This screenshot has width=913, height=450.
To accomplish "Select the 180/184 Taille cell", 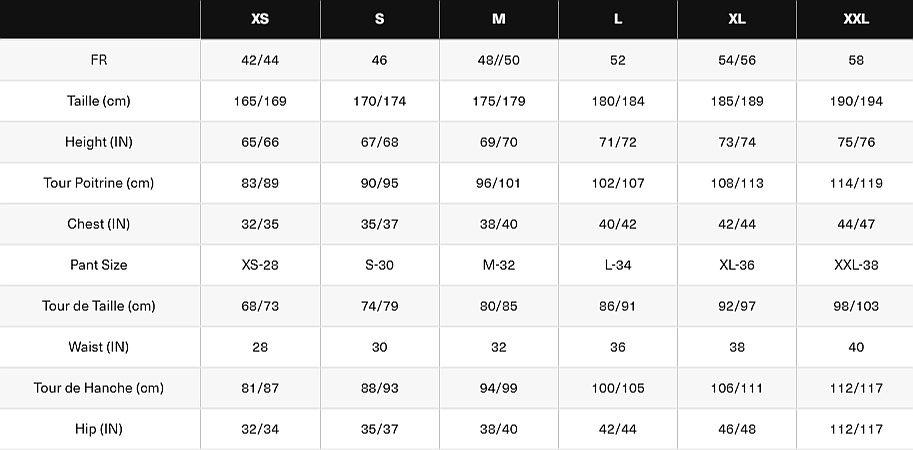I will point(618,101).
